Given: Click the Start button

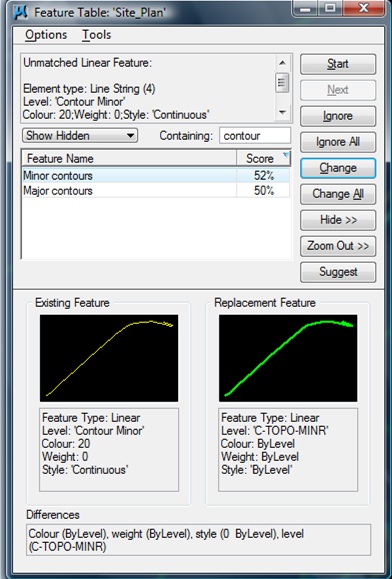Looking at the screenshot, I should coord(338,64).
